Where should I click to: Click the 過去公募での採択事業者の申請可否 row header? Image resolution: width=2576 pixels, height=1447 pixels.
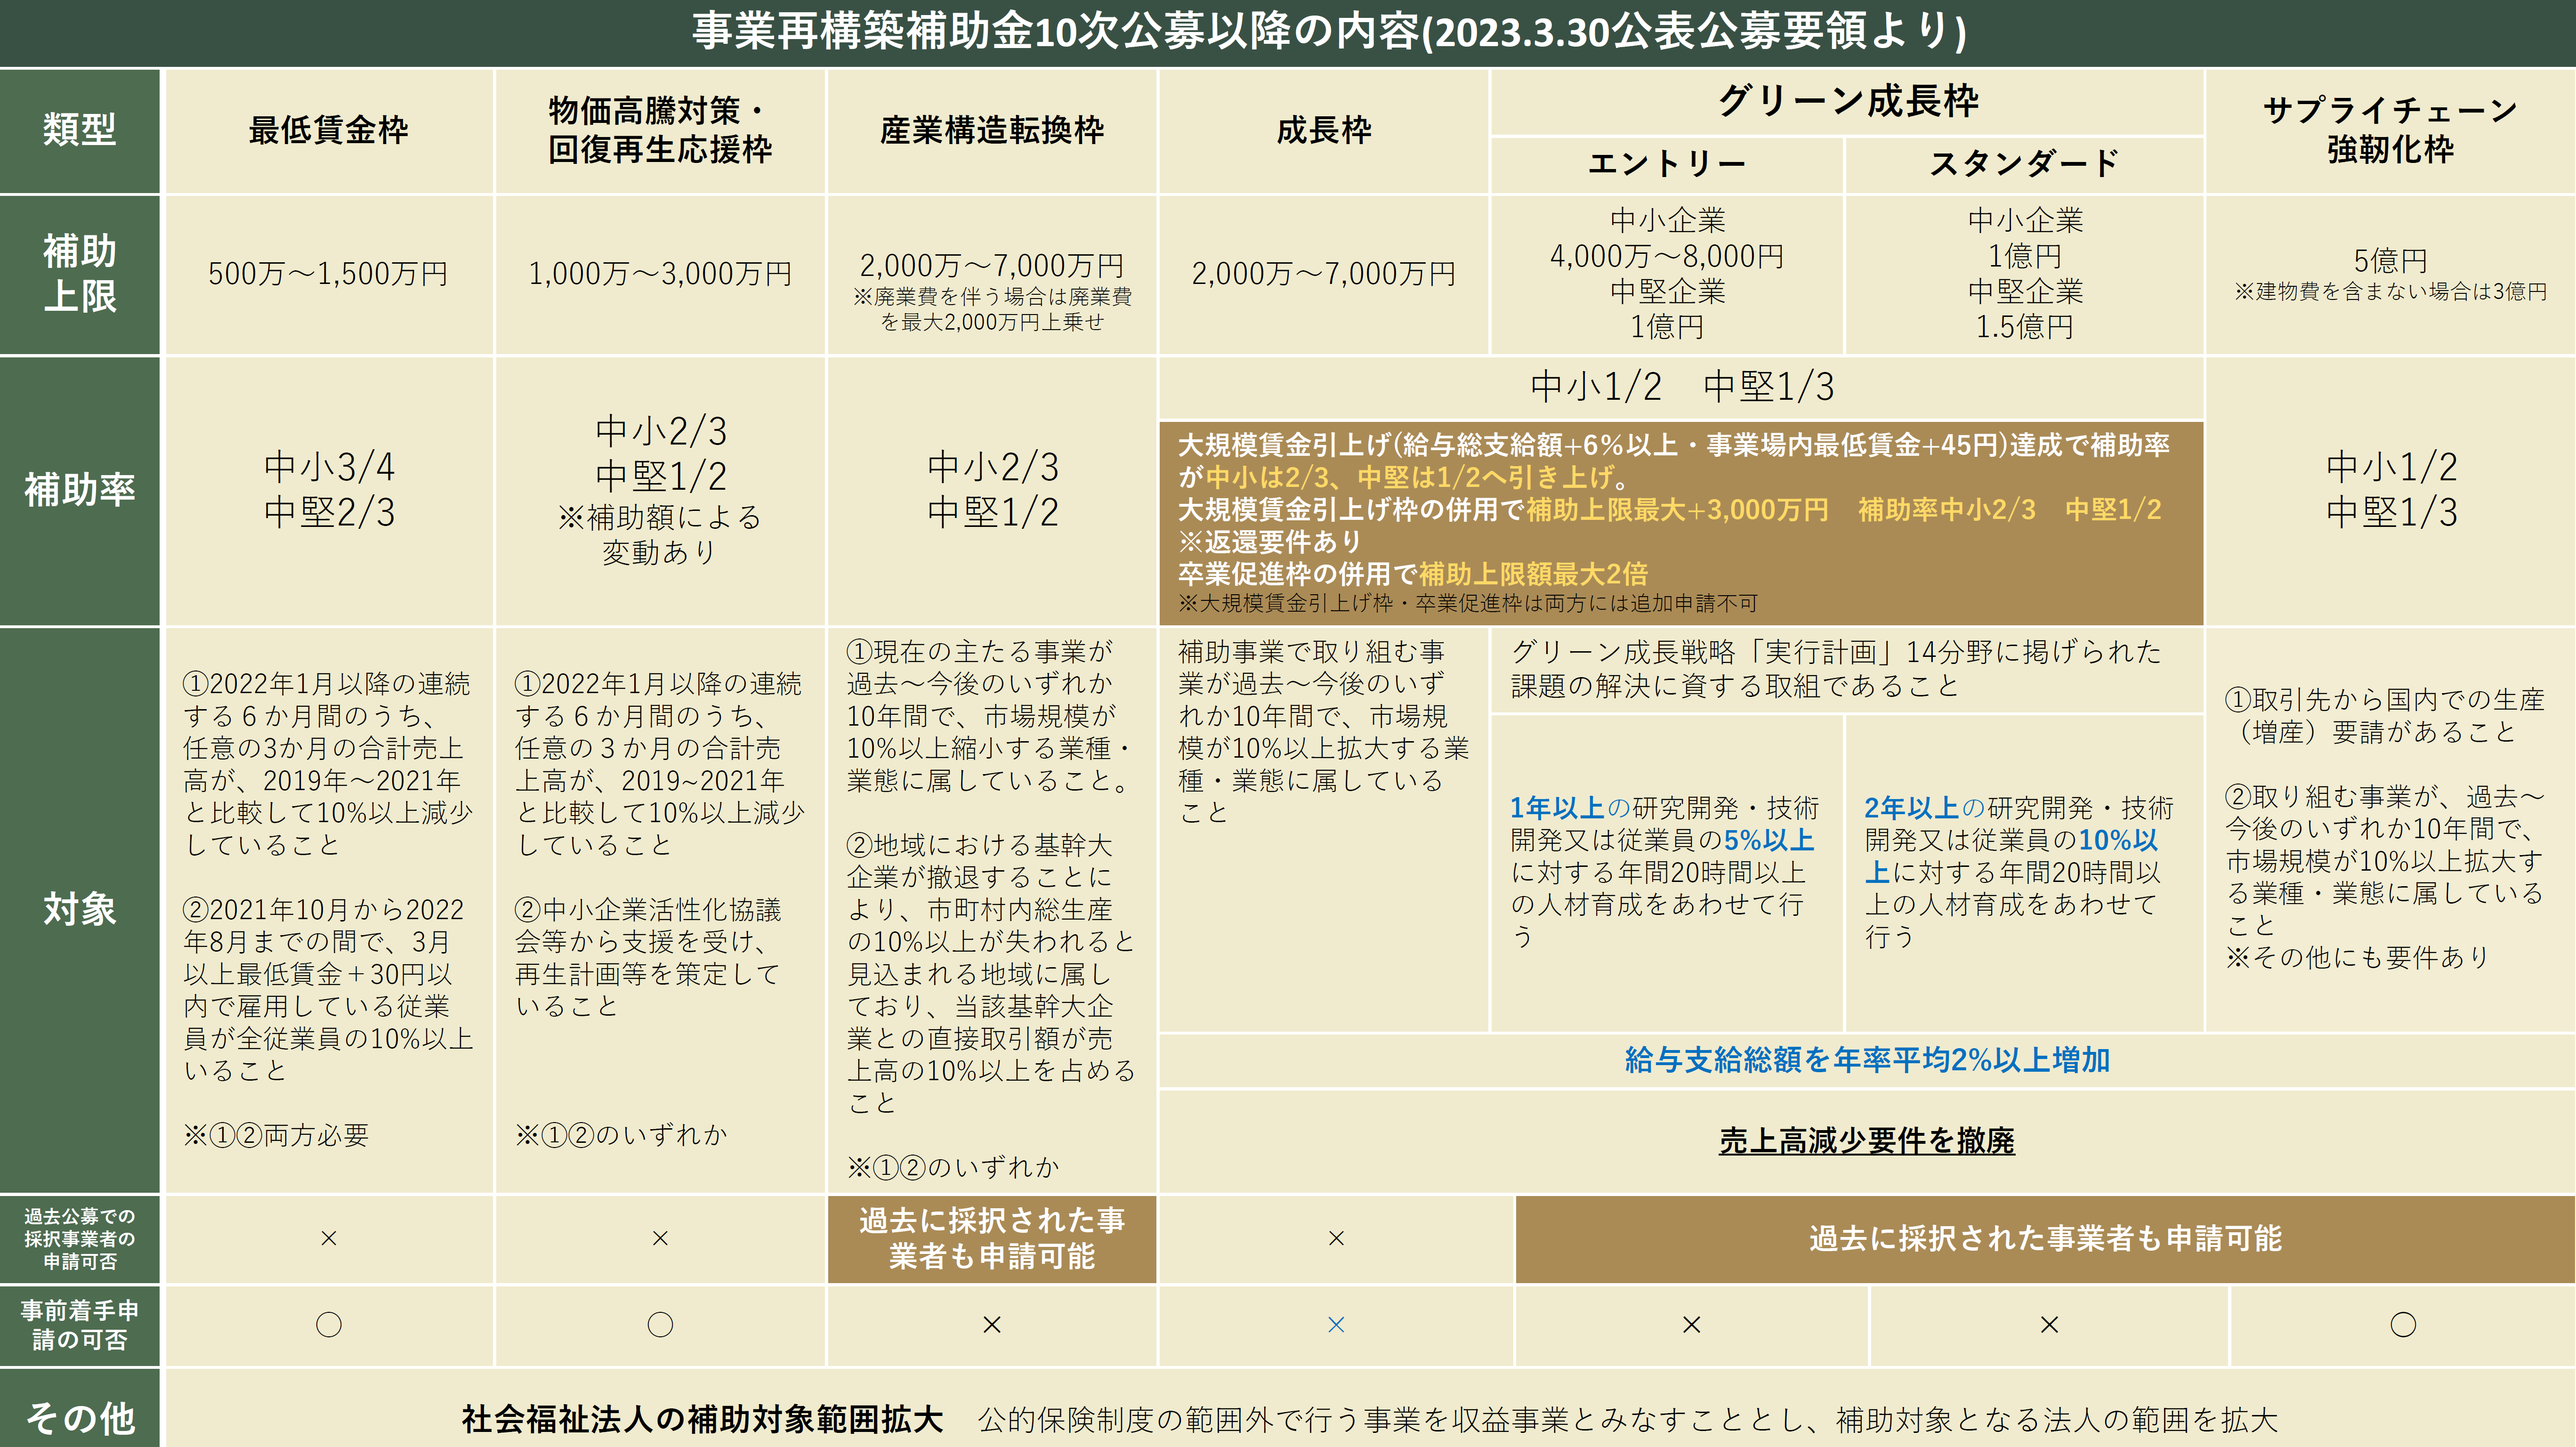(x=80, y=1239)
